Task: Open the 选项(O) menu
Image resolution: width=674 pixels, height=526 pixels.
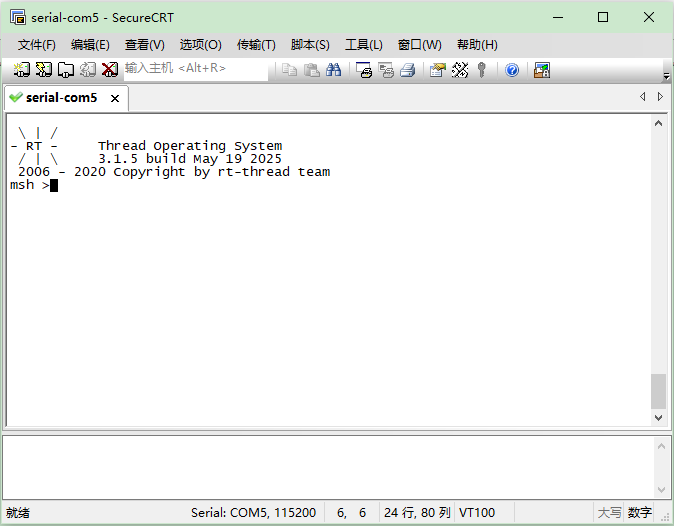Action: (200, 45)
